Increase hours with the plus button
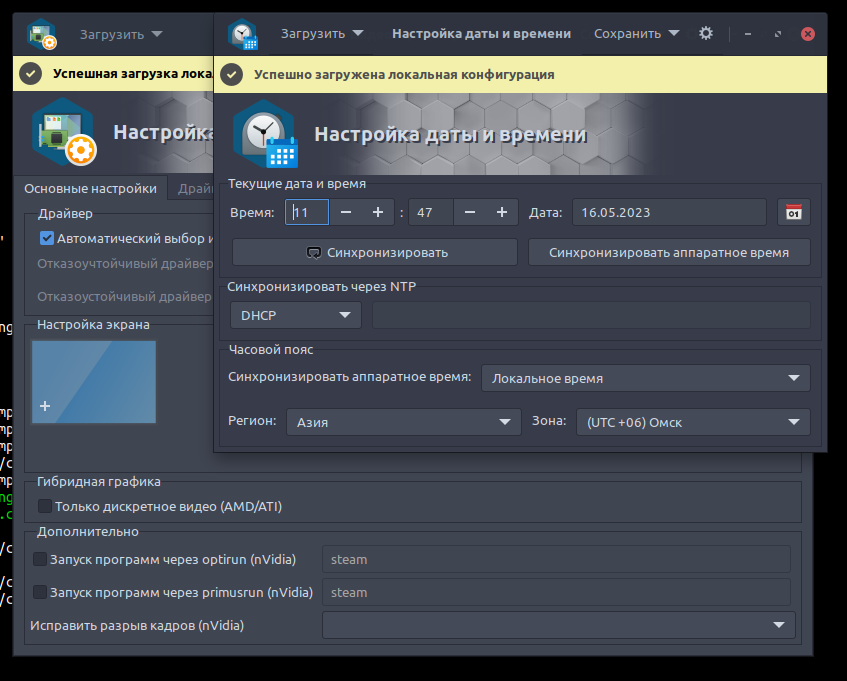The image size is (847, 681). tap(378, 212)
